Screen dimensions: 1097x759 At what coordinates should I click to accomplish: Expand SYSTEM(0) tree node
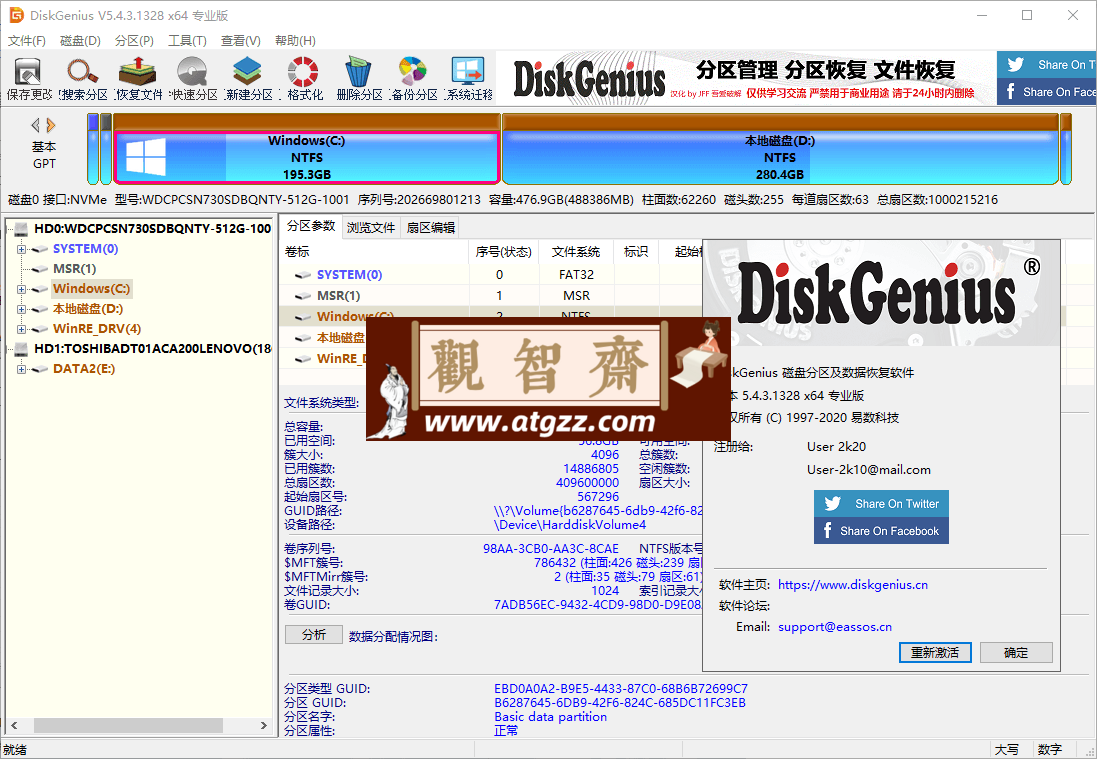(21, 249)
